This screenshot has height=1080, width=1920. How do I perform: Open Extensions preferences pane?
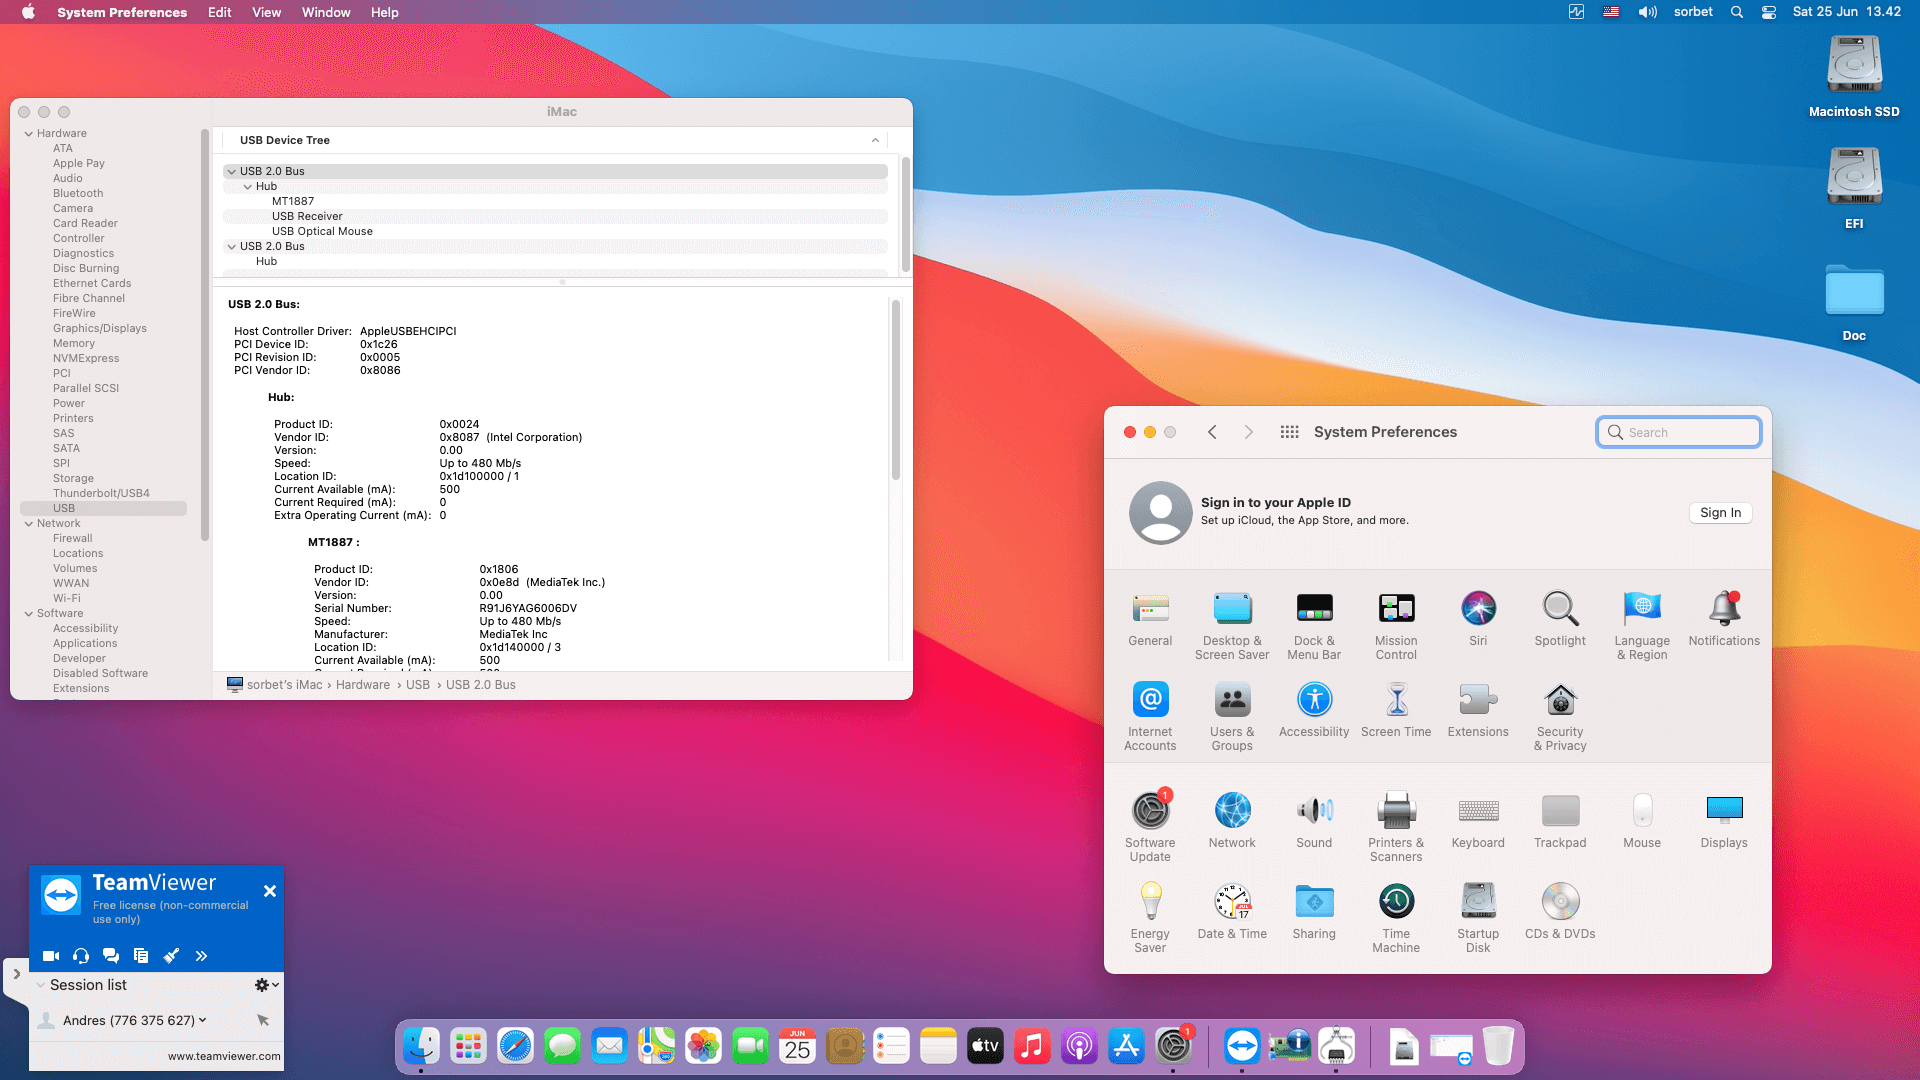click(x=1478, y=710)
